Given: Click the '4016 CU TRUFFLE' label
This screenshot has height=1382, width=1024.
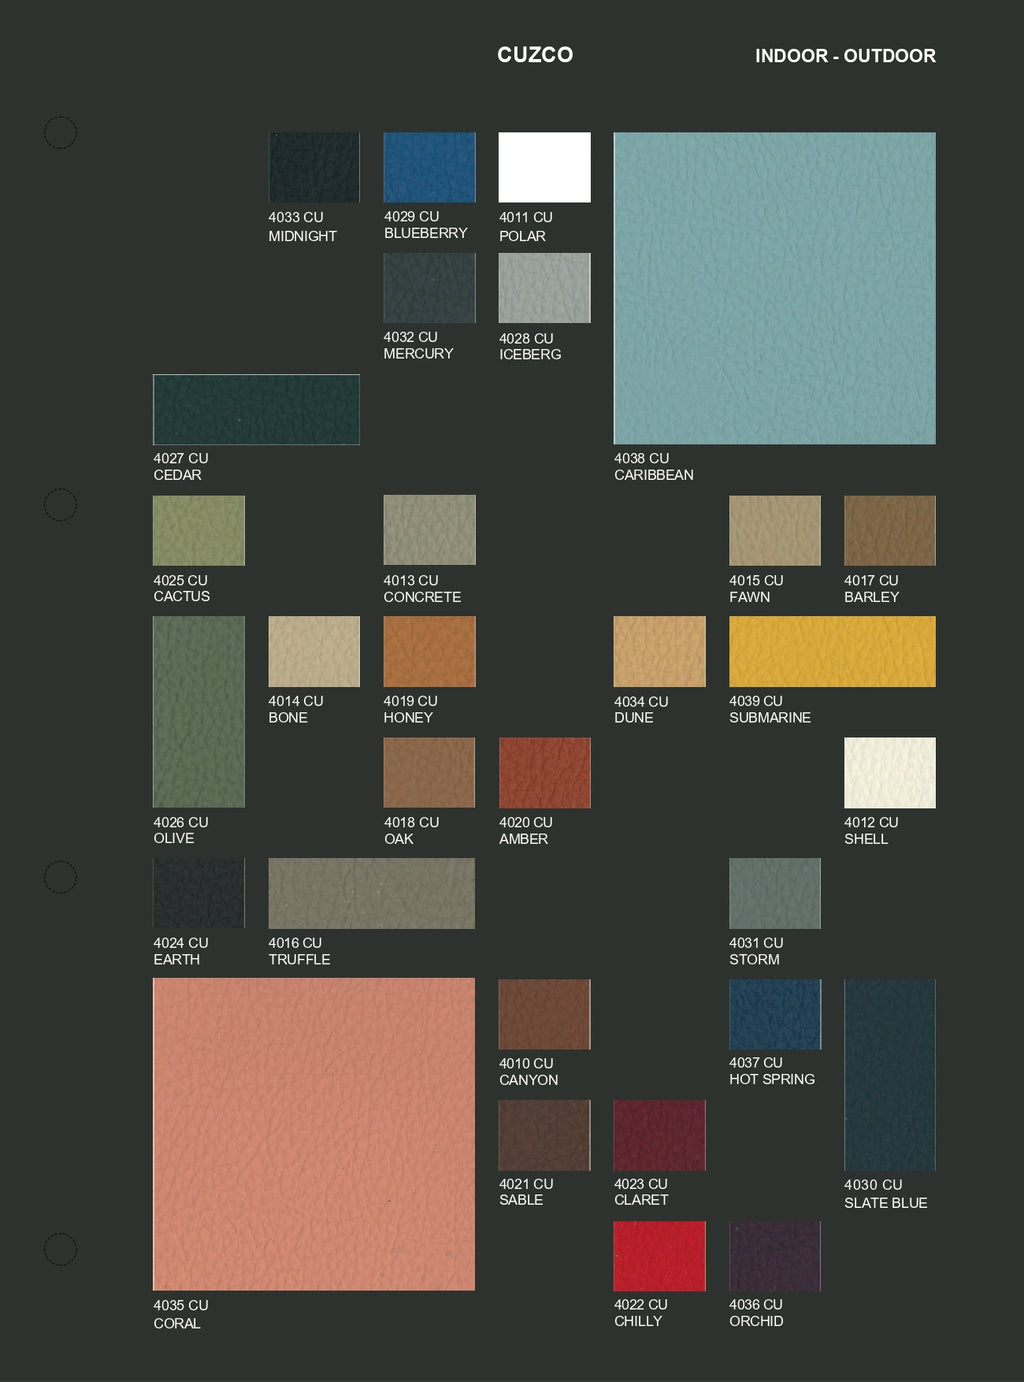Looking at the screenshot, I should coord(299,951).
